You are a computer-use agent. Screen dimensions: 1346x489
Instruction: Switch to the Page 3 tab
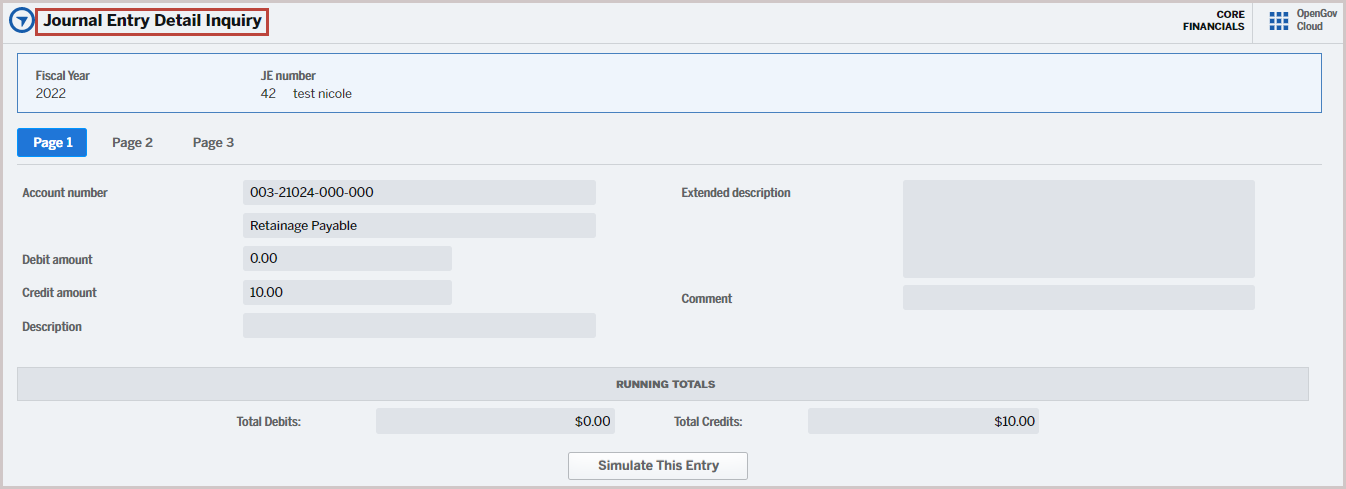[213, 143]
